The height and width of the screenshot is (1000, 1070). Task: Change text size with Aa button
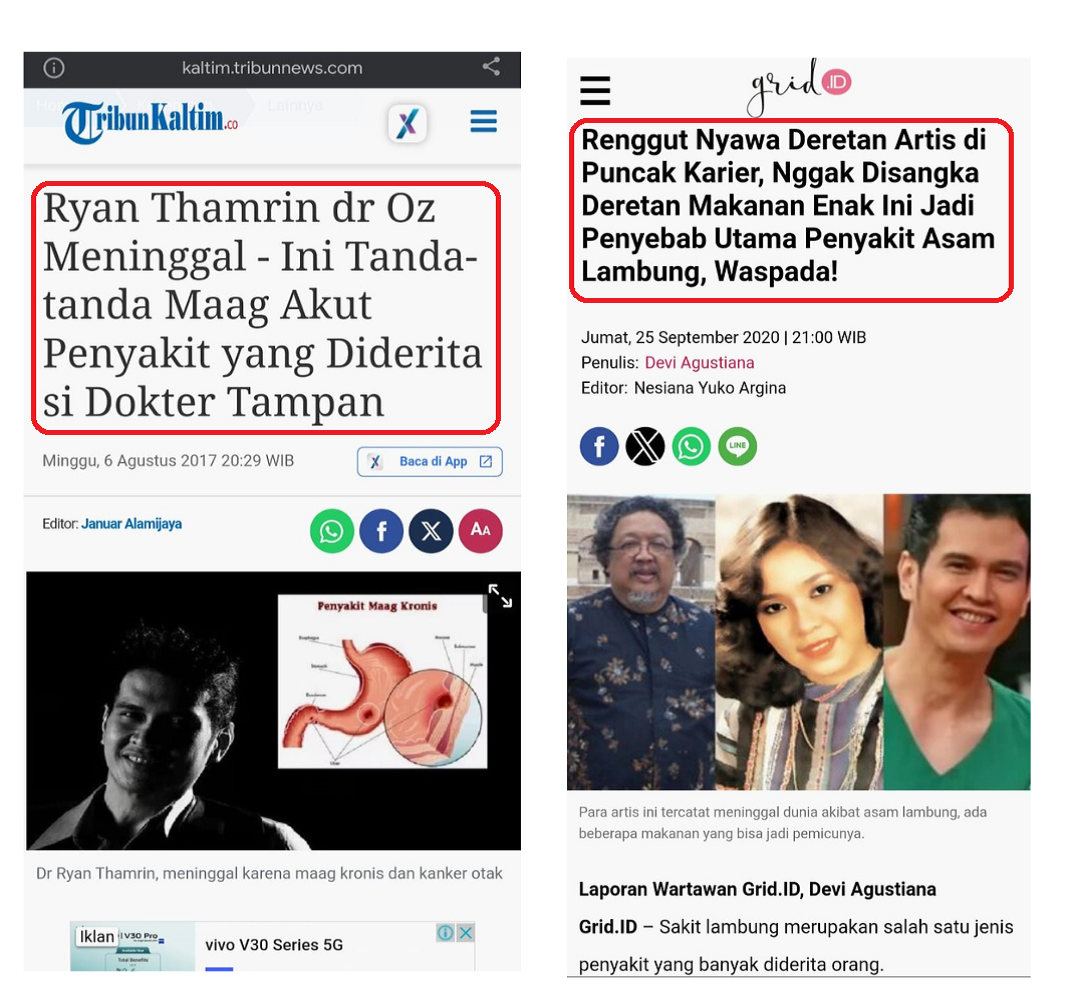(480, 530)
